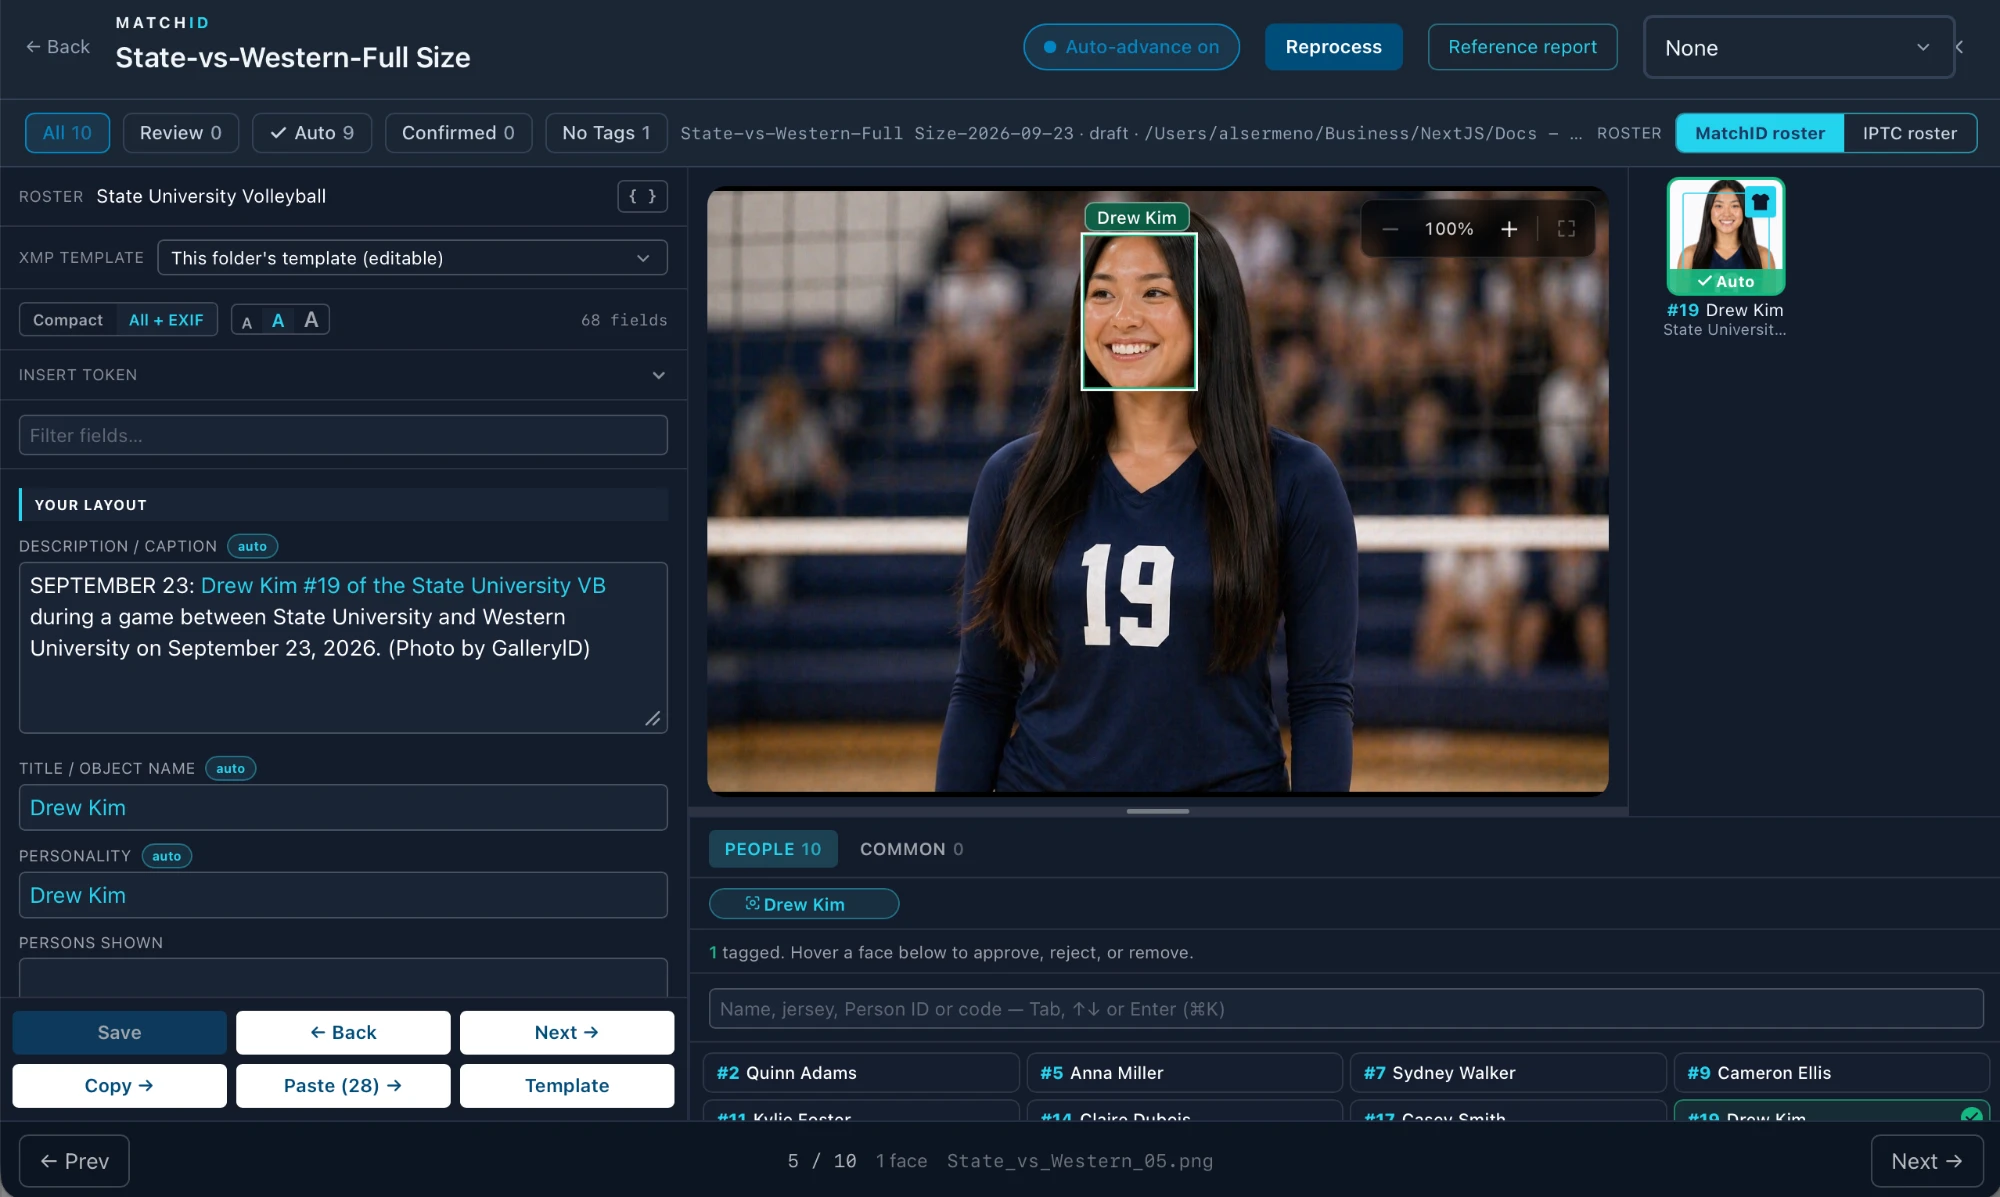Viewport: 2000px width, 1197px height.
Task: Select the largest font size A
Action: (x=311, y=319)
